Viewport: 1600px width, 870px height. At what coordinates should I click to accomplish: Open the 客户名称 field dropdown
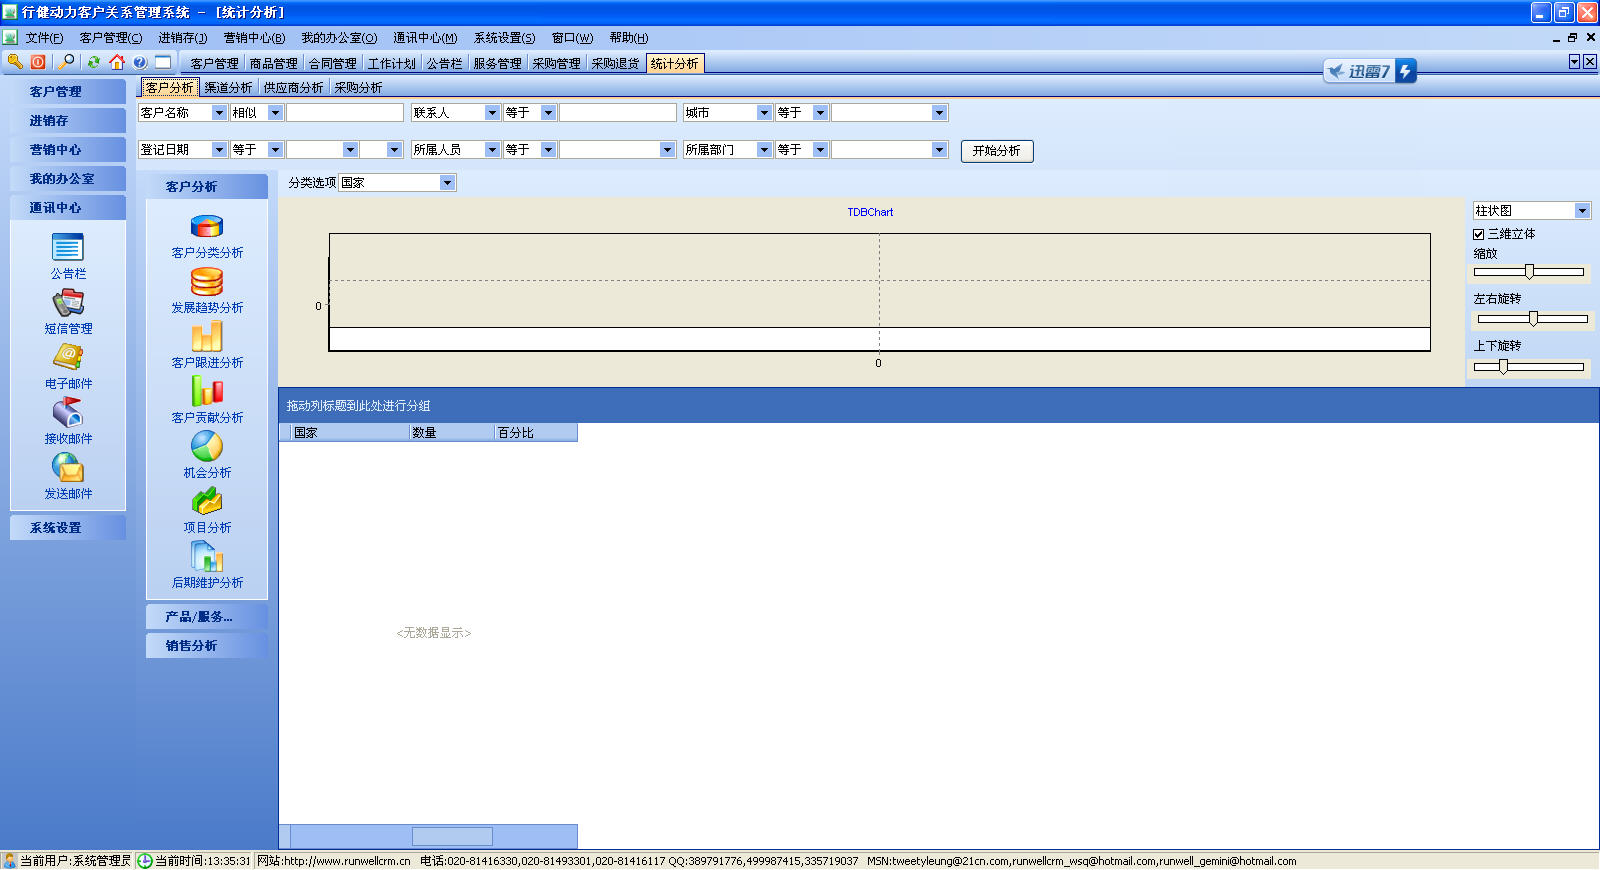(219, 113)
